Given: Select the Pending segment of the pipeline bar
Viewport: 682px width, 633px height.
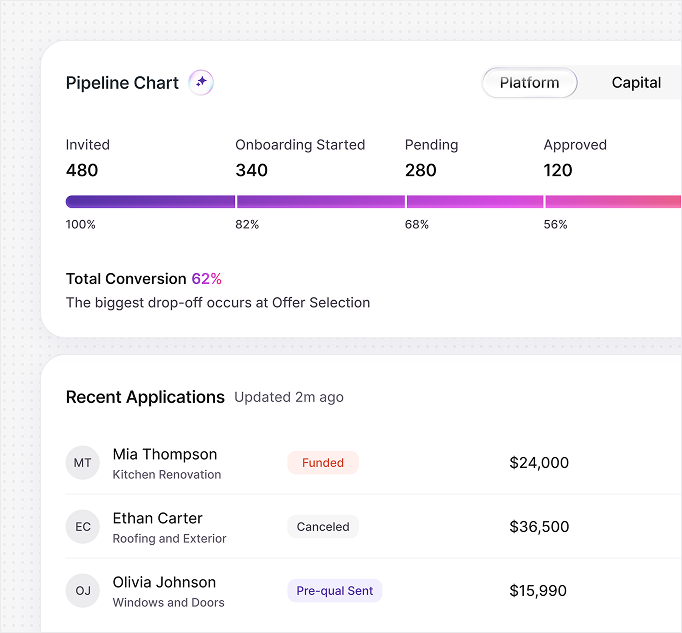Looking at the screenshot, I should pos(475,201).
